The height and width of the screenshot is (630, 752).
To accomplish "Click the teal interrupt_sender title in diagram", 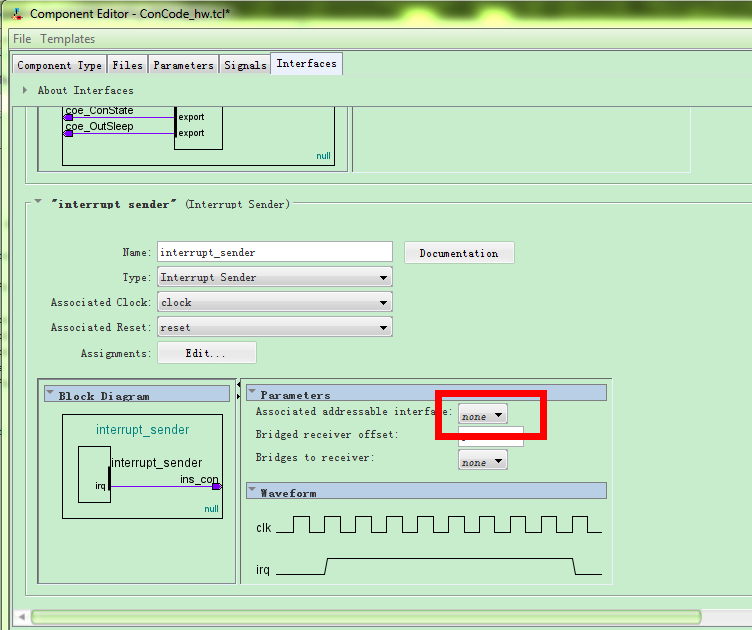I will 142,430.
